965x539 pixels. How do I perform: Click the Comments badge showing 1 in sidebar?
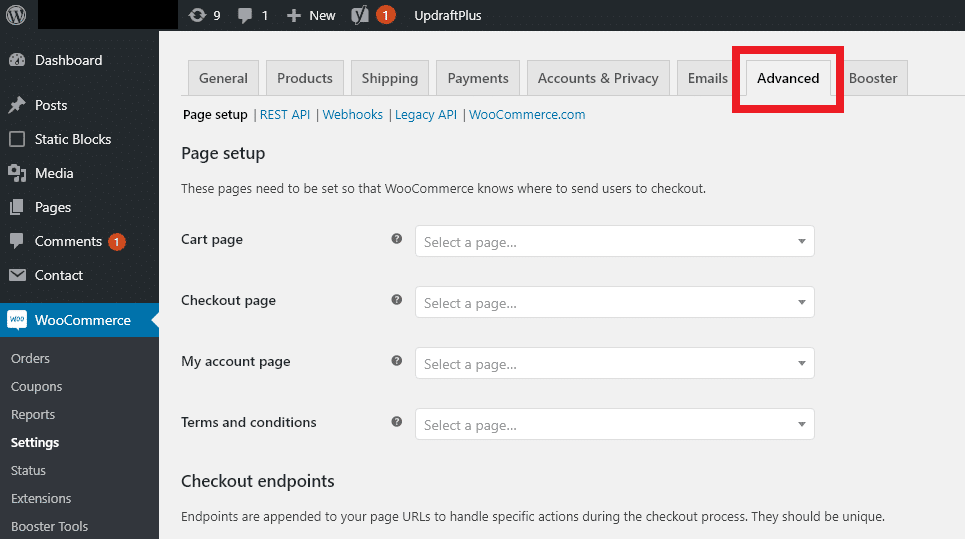[117, 242]
